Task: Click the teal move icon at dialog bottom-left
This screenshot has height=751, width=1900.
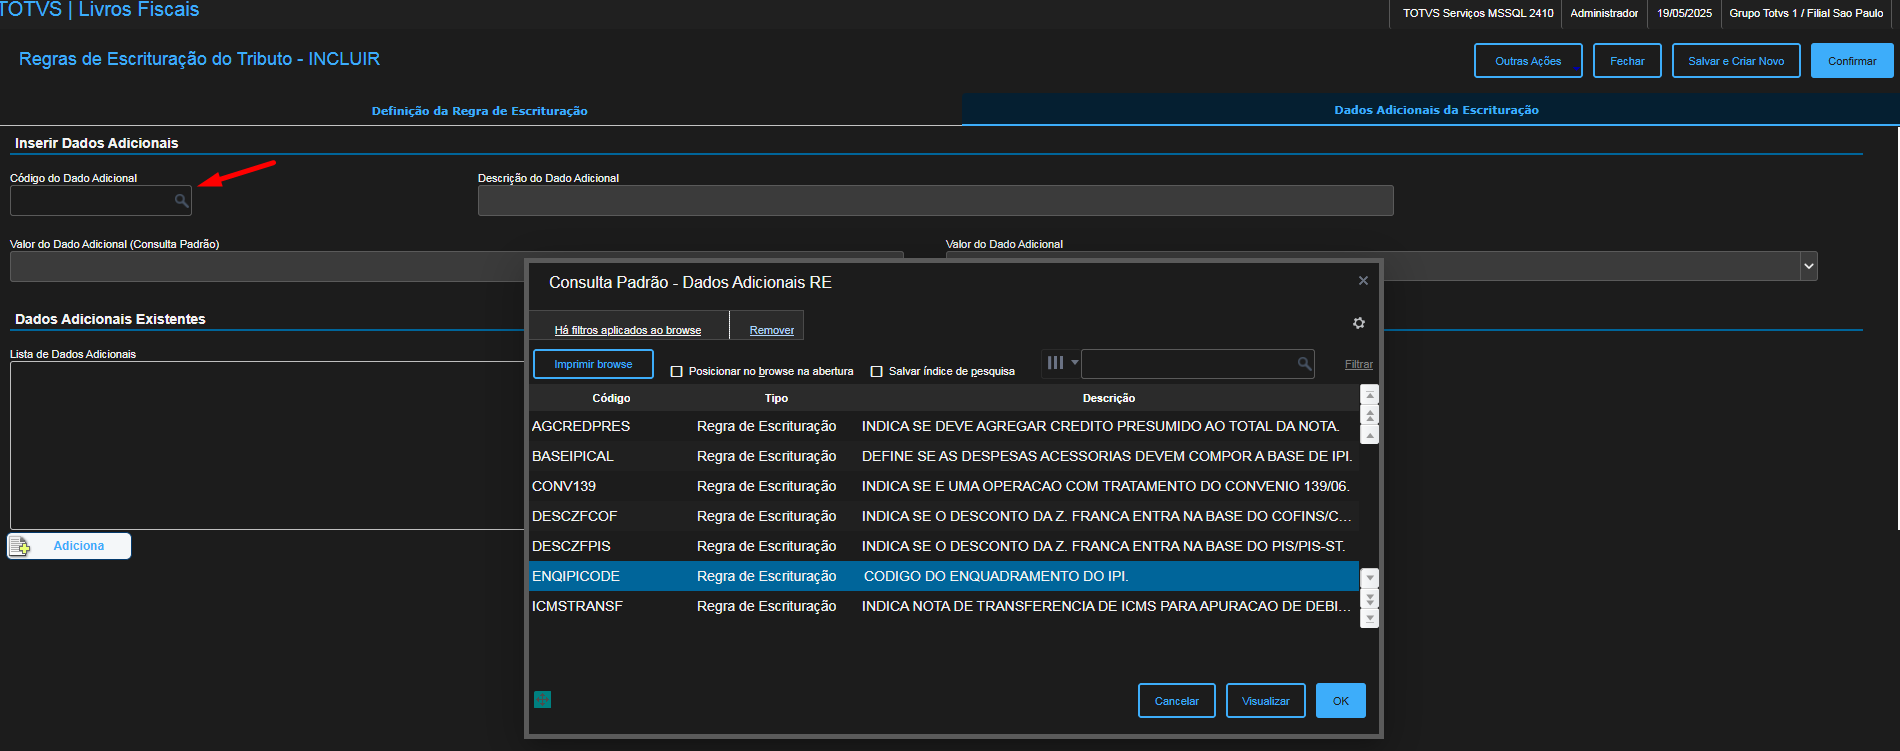Action: click(x=542, y=700)
